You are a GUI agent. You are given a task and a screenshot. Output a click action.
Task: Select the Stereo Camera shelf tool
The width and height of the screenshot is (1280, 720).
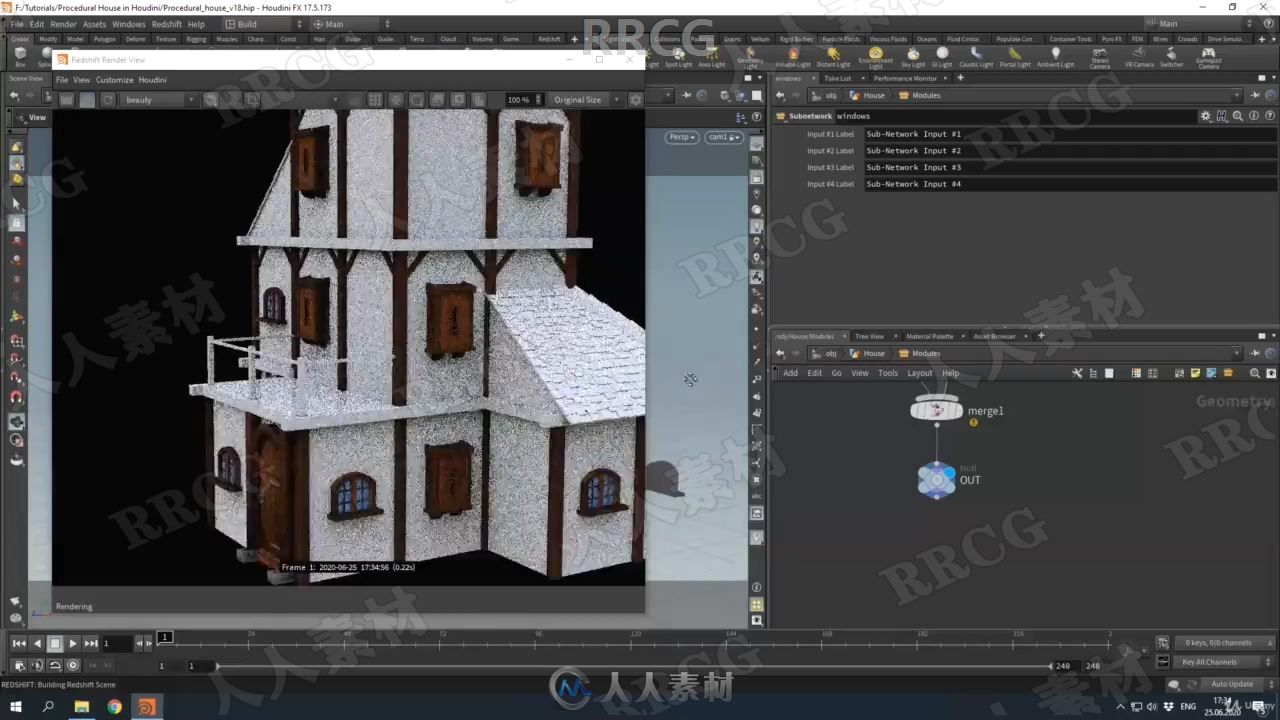pos(1100,58)
